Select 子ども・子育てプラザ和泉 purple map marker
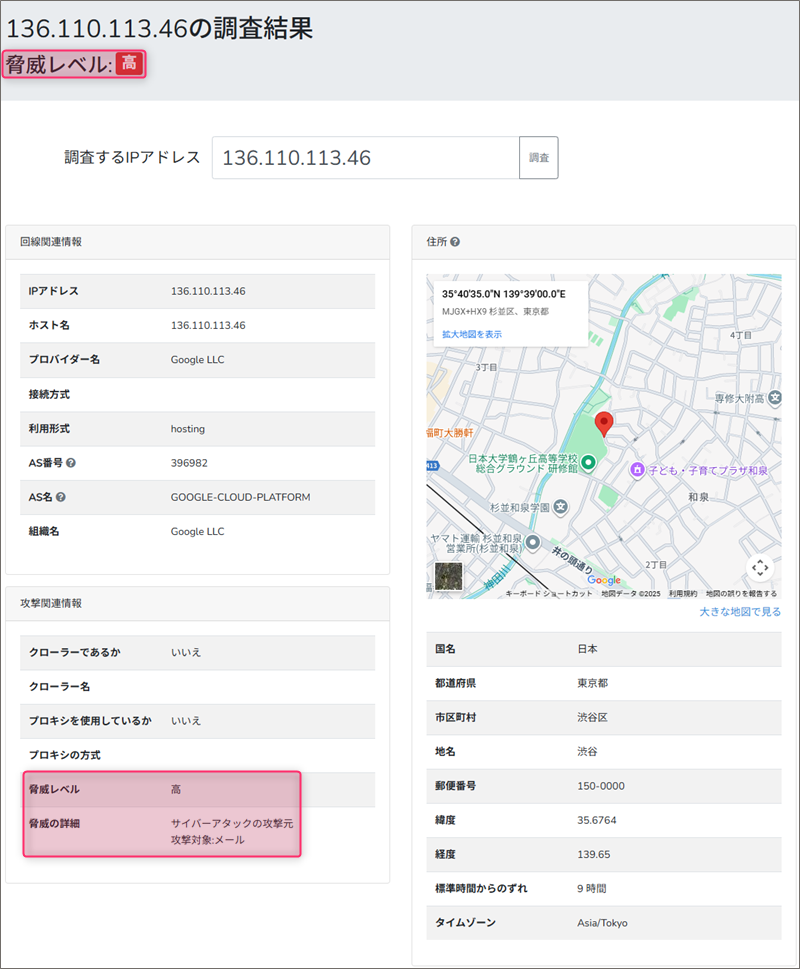The width and height of the screenshot is (800, 969). (636, 469)
